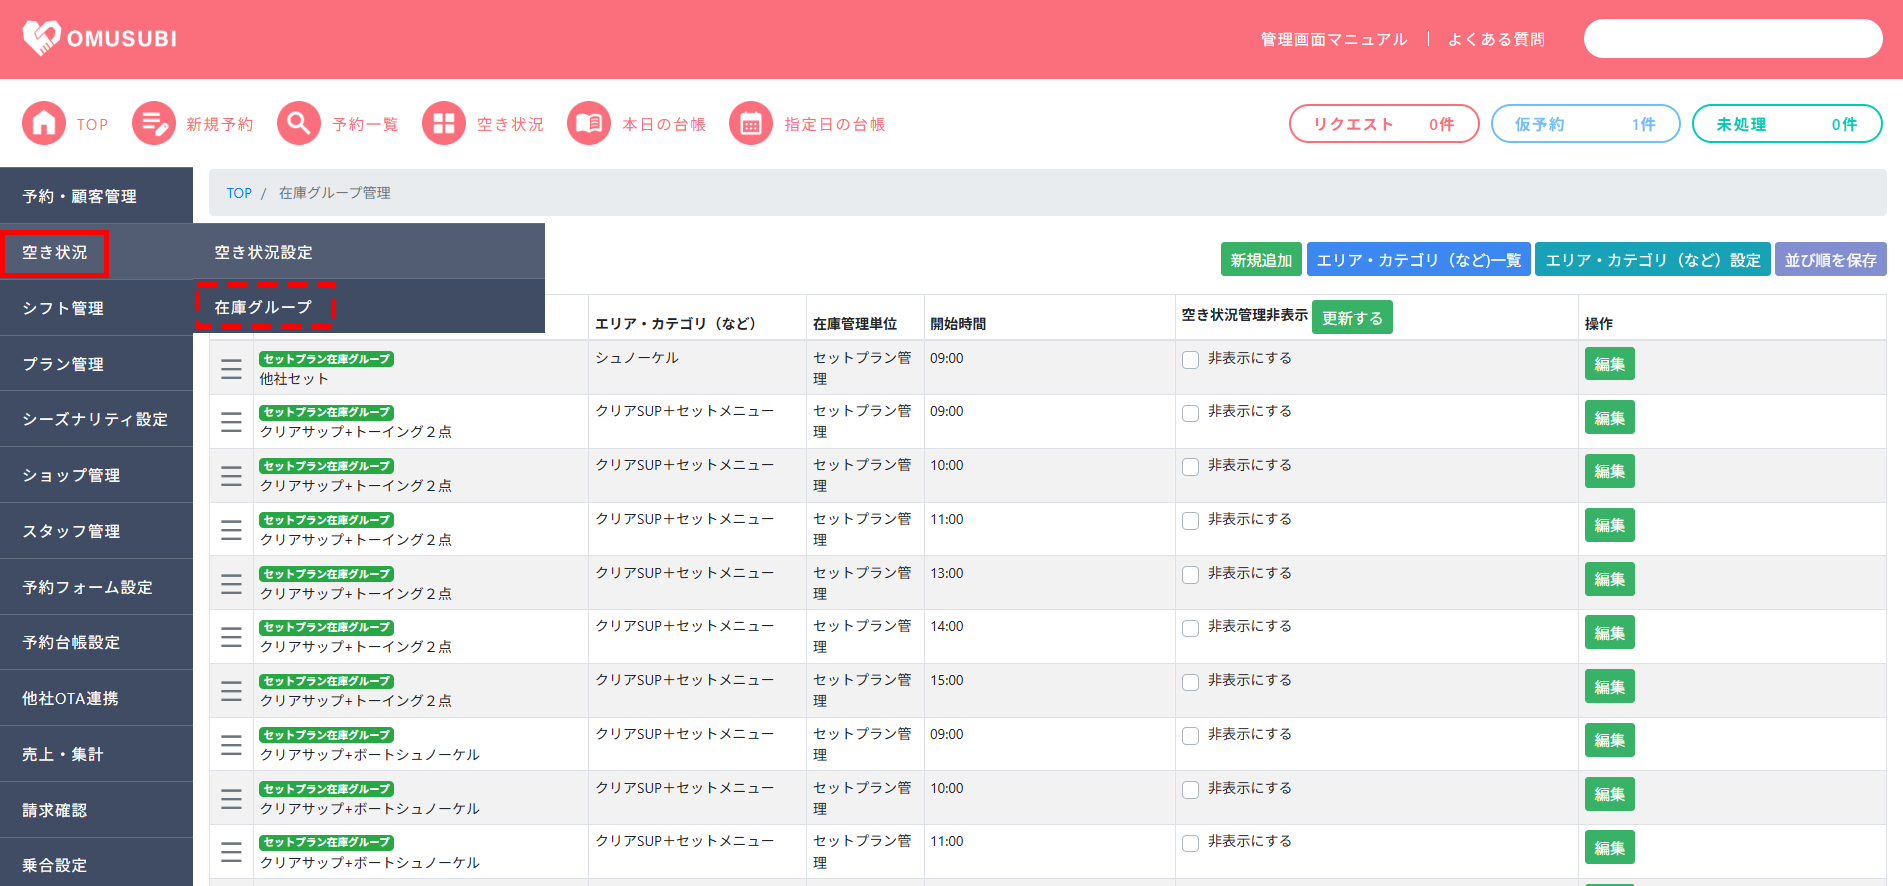The height and width of the screenshot is (886, 1903).
Task: Select 在庫グループ in the submenu
Action: click(264, 307)
